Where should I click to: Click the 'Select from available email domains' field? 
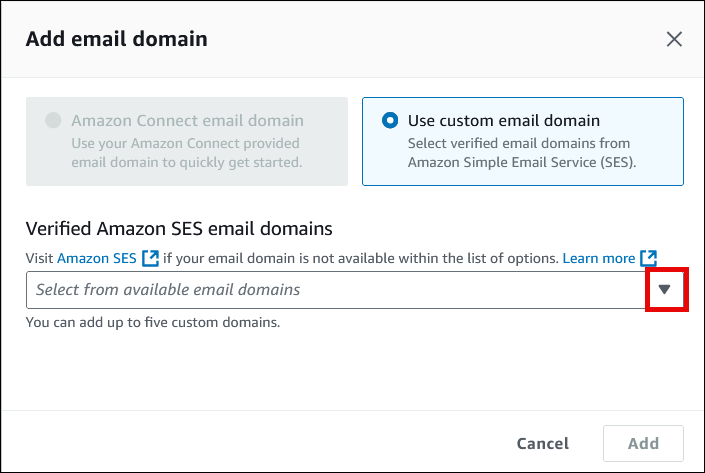tap(330, 290)
